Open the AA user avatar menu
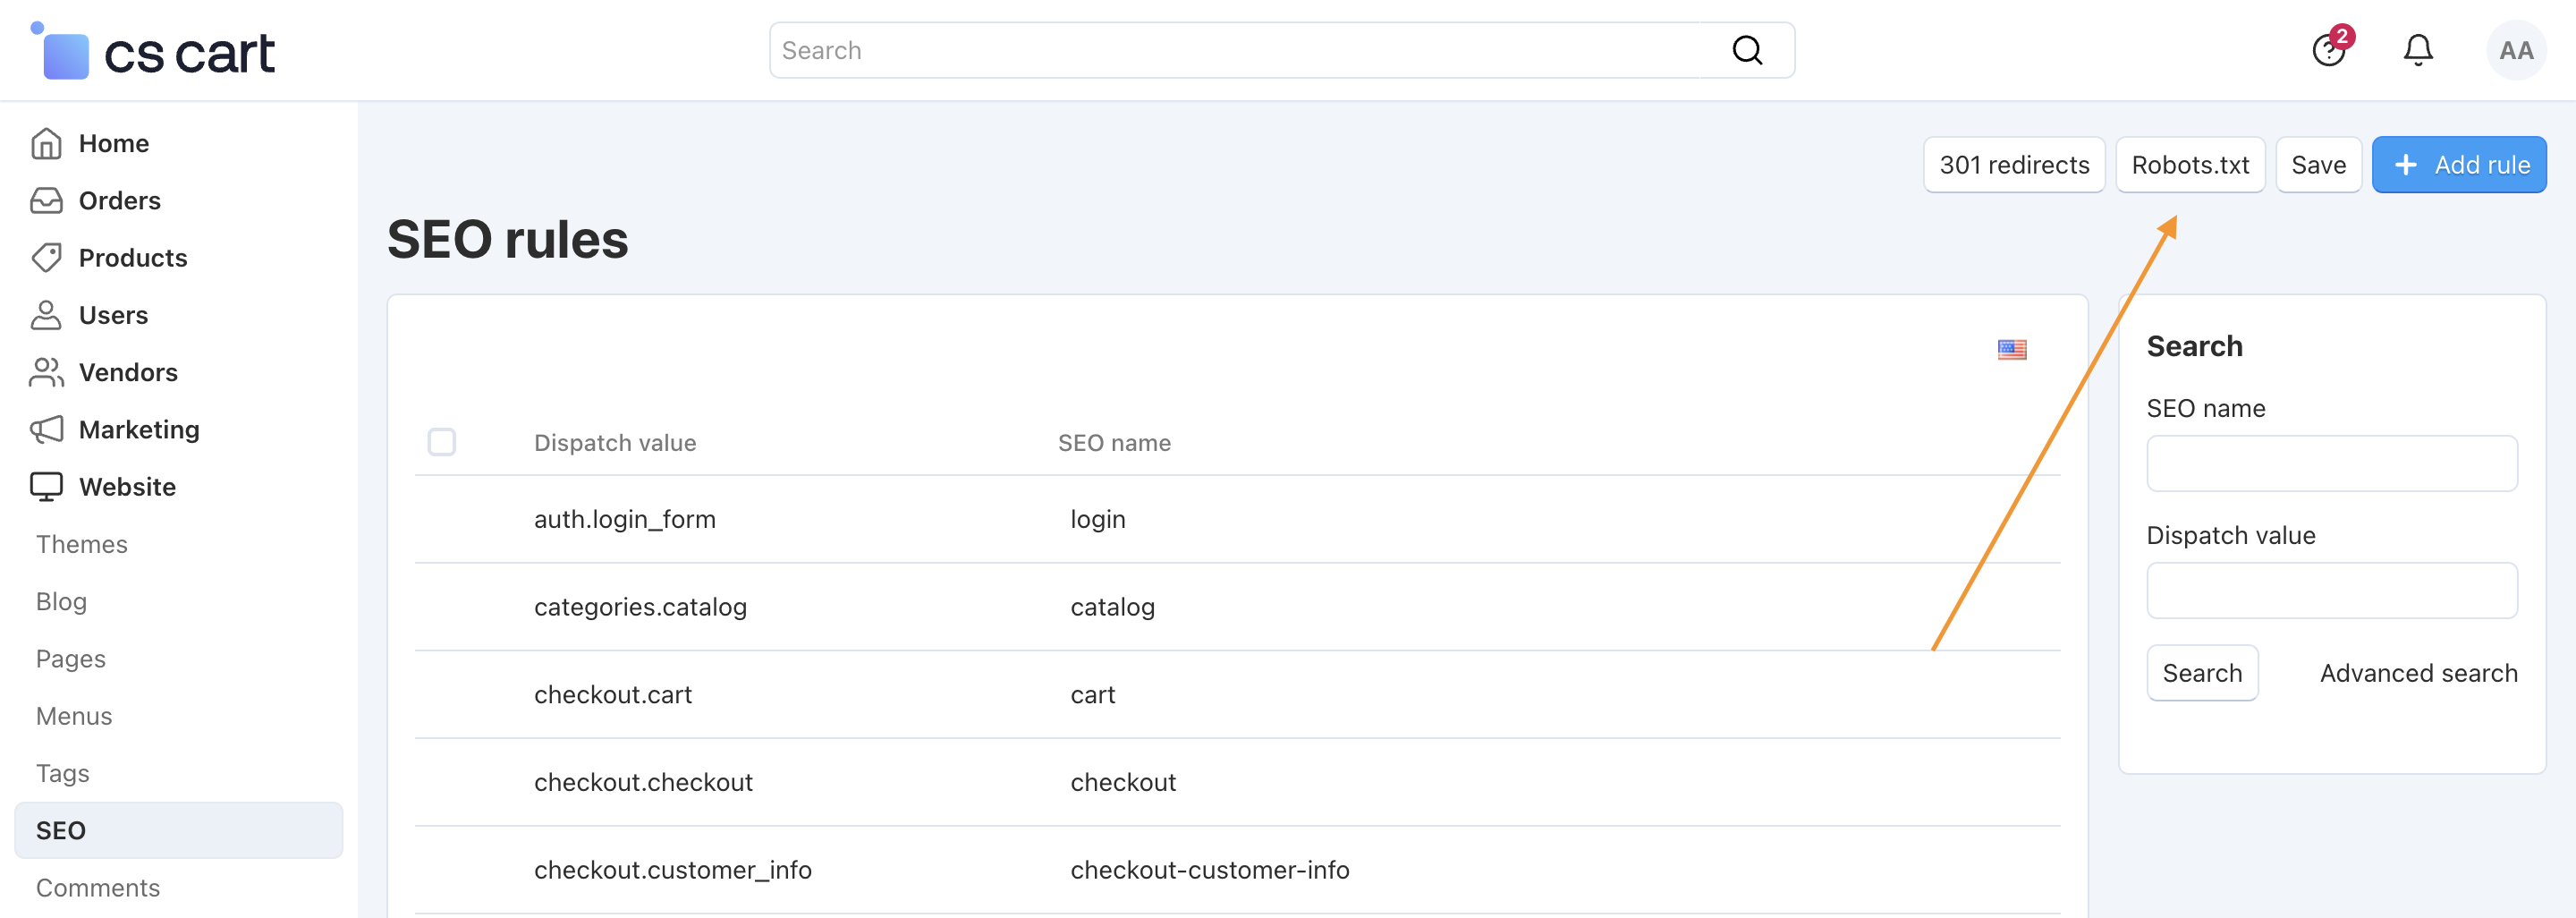The image size is (2576, 918). [2516, 50]
